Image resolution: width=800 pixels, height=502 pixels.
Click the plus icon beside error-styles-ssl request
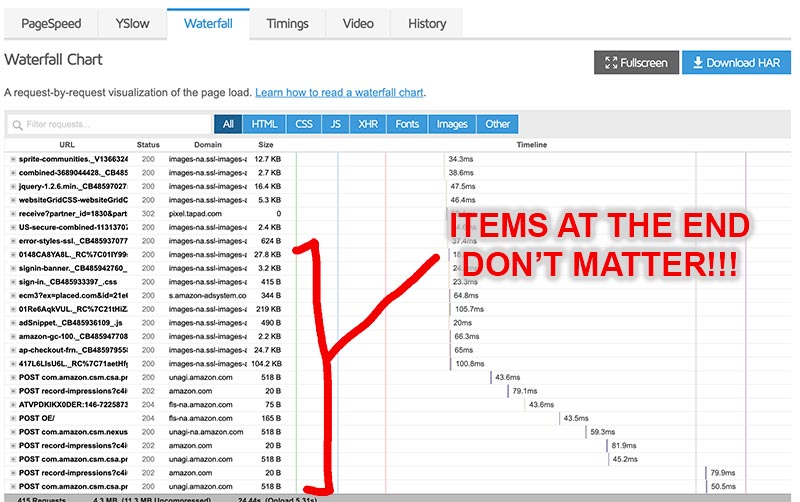point(13,241)
